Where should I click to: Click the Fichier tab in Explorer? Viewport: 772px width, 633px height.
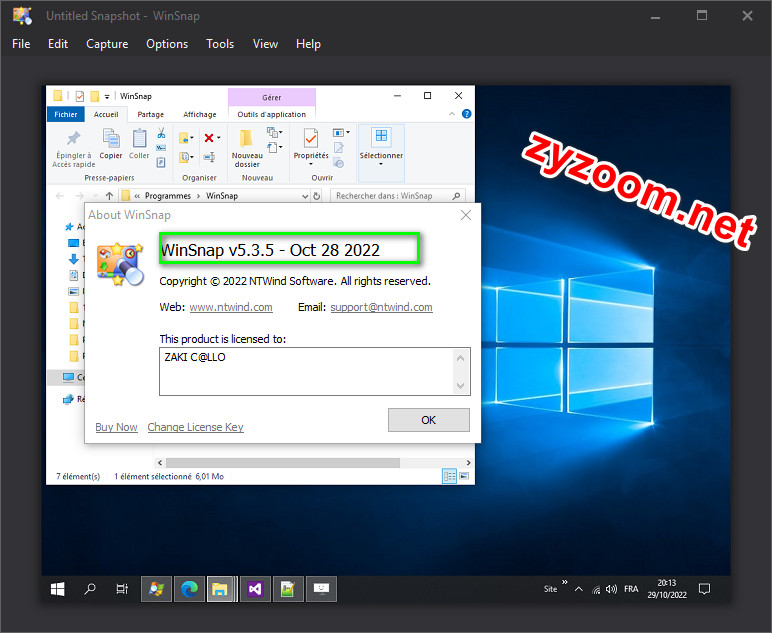click(65, 114)
